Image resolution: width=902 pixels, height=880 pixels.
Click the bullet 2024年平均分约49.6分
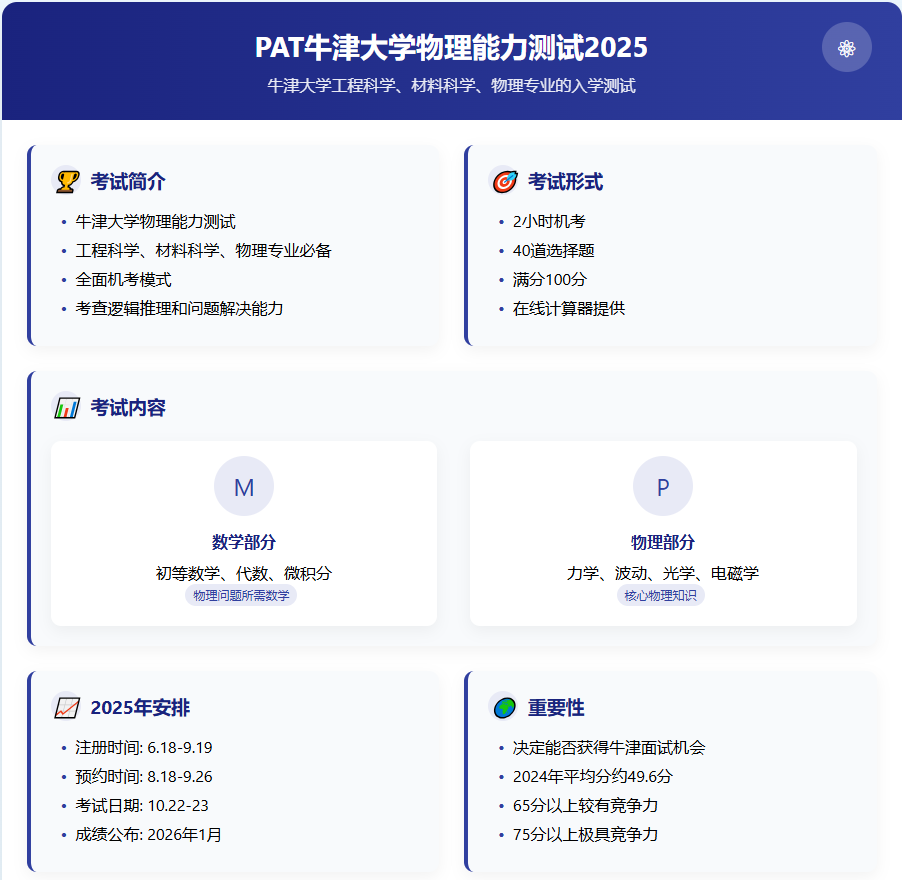pos(593,776)
